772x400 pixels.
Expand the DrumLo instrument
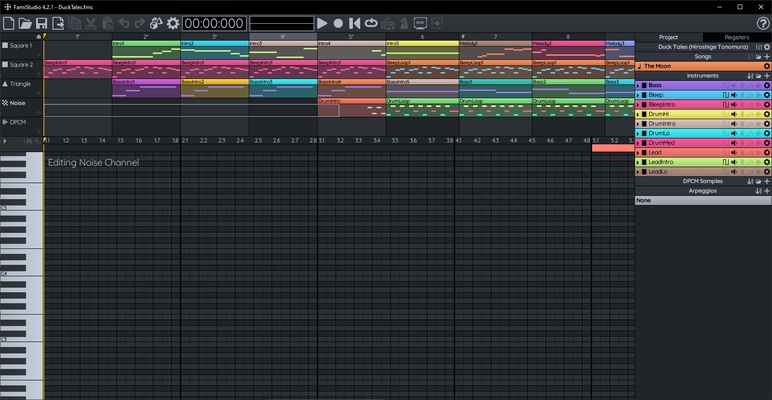click(638, 133)
